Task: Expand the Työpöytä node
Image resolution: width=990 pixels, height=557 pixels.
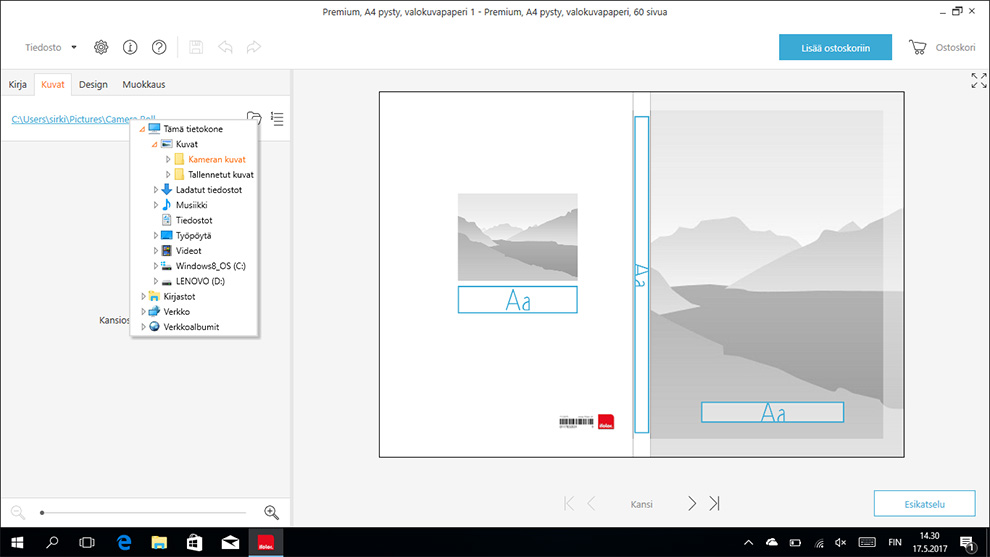Action: pos(155,236)
